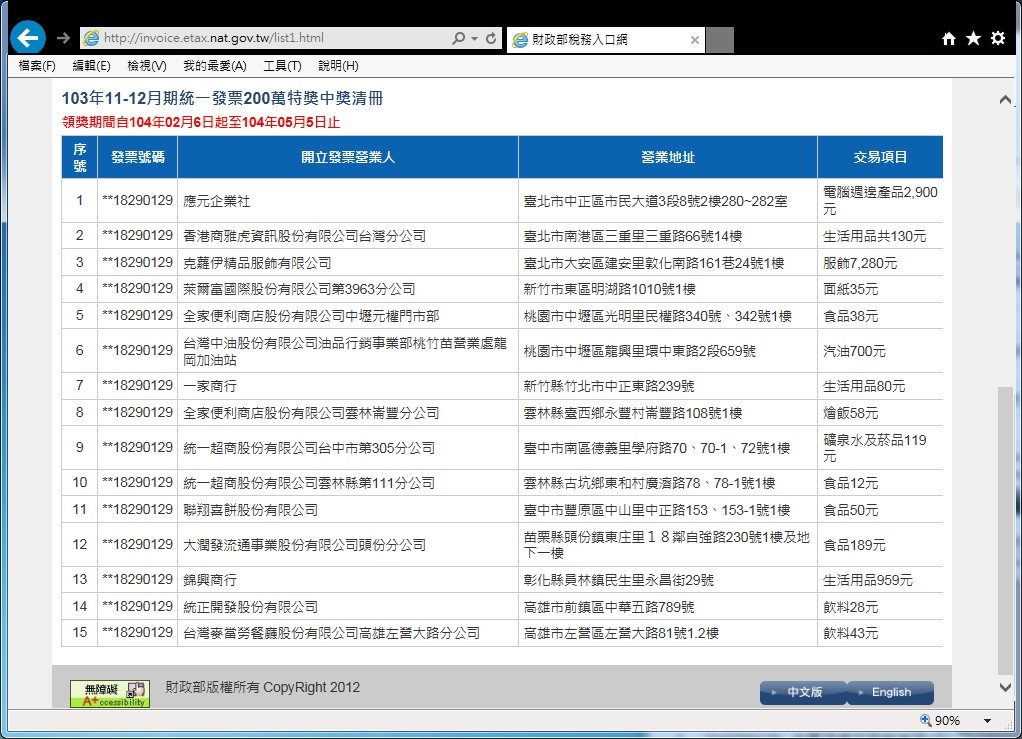The image size is (1022, 739).
Task: Click address 新竹縣竹北市中正東路239號
Action: click(609, 386)
